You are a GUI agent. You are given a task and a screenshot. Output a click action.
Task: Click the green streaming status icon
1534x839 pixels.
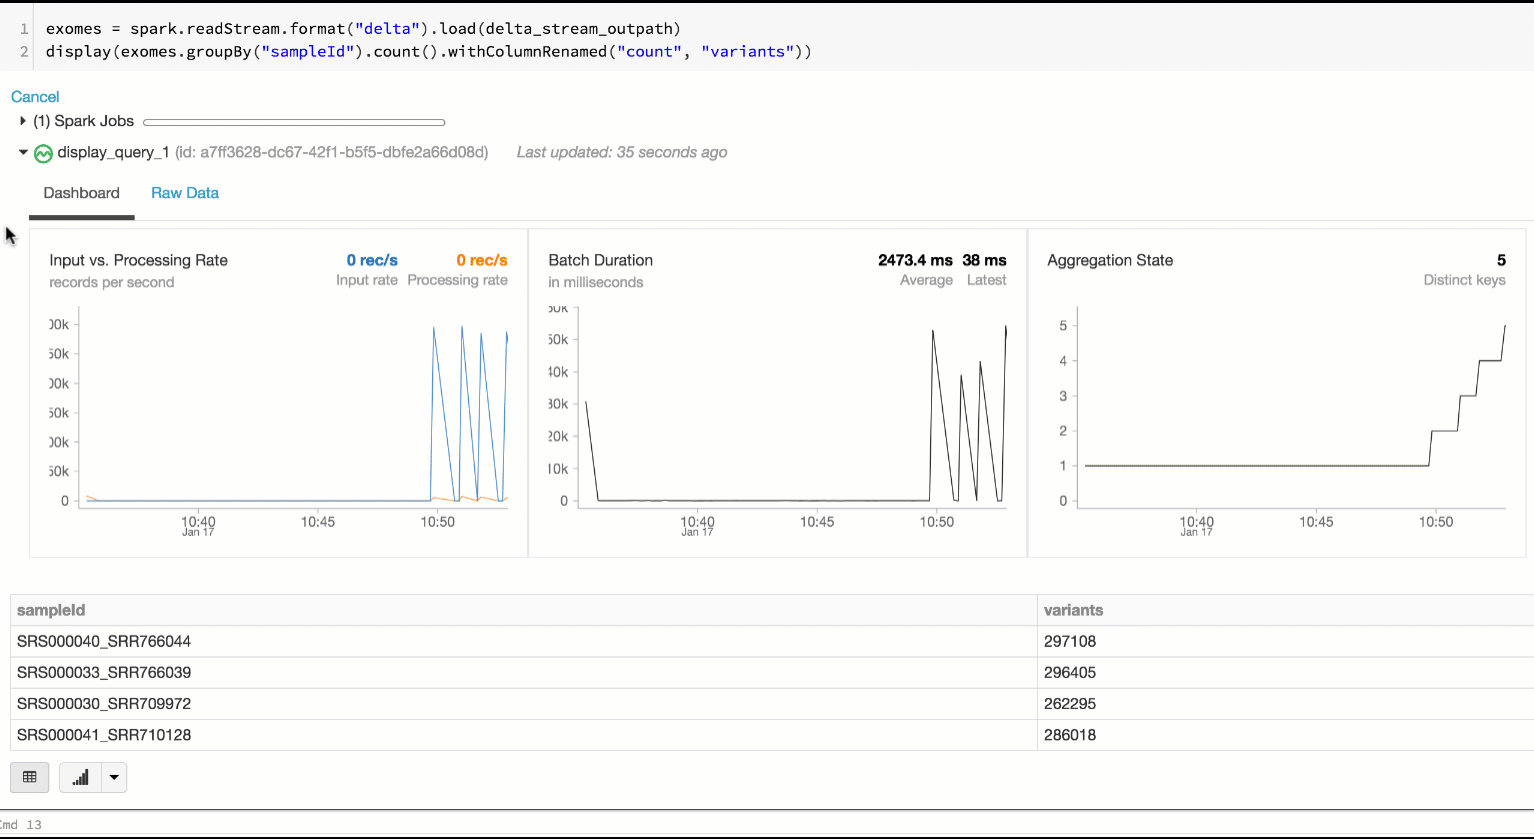tap(43, 153)
